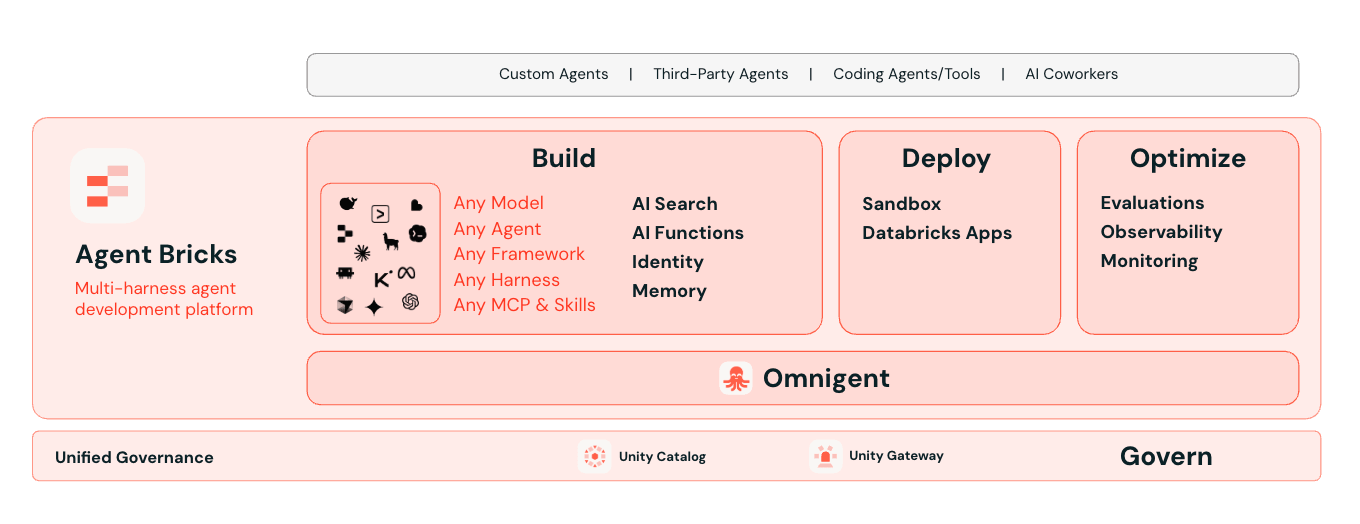Click the starburst logo icon
Screen dimensions: 1360x524
tap(362, 253)
